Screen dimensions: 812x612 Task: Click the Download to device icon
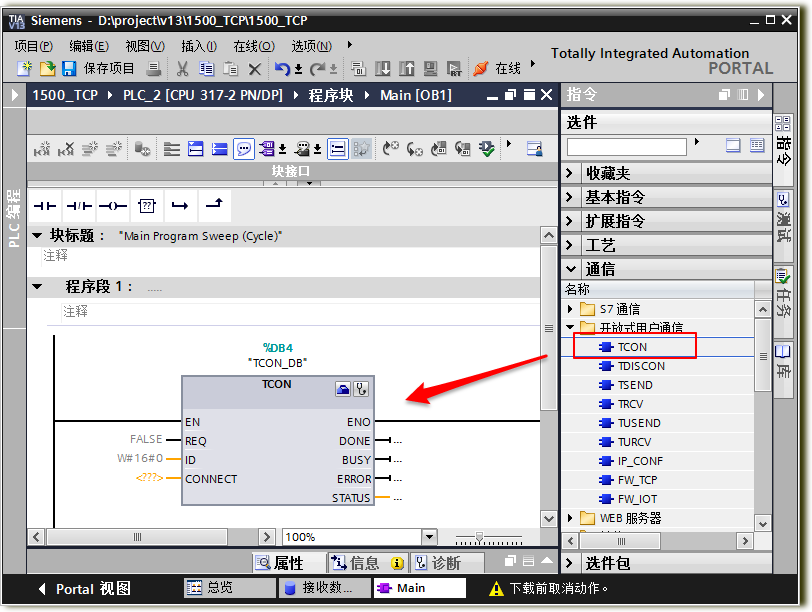pos(383,68)
